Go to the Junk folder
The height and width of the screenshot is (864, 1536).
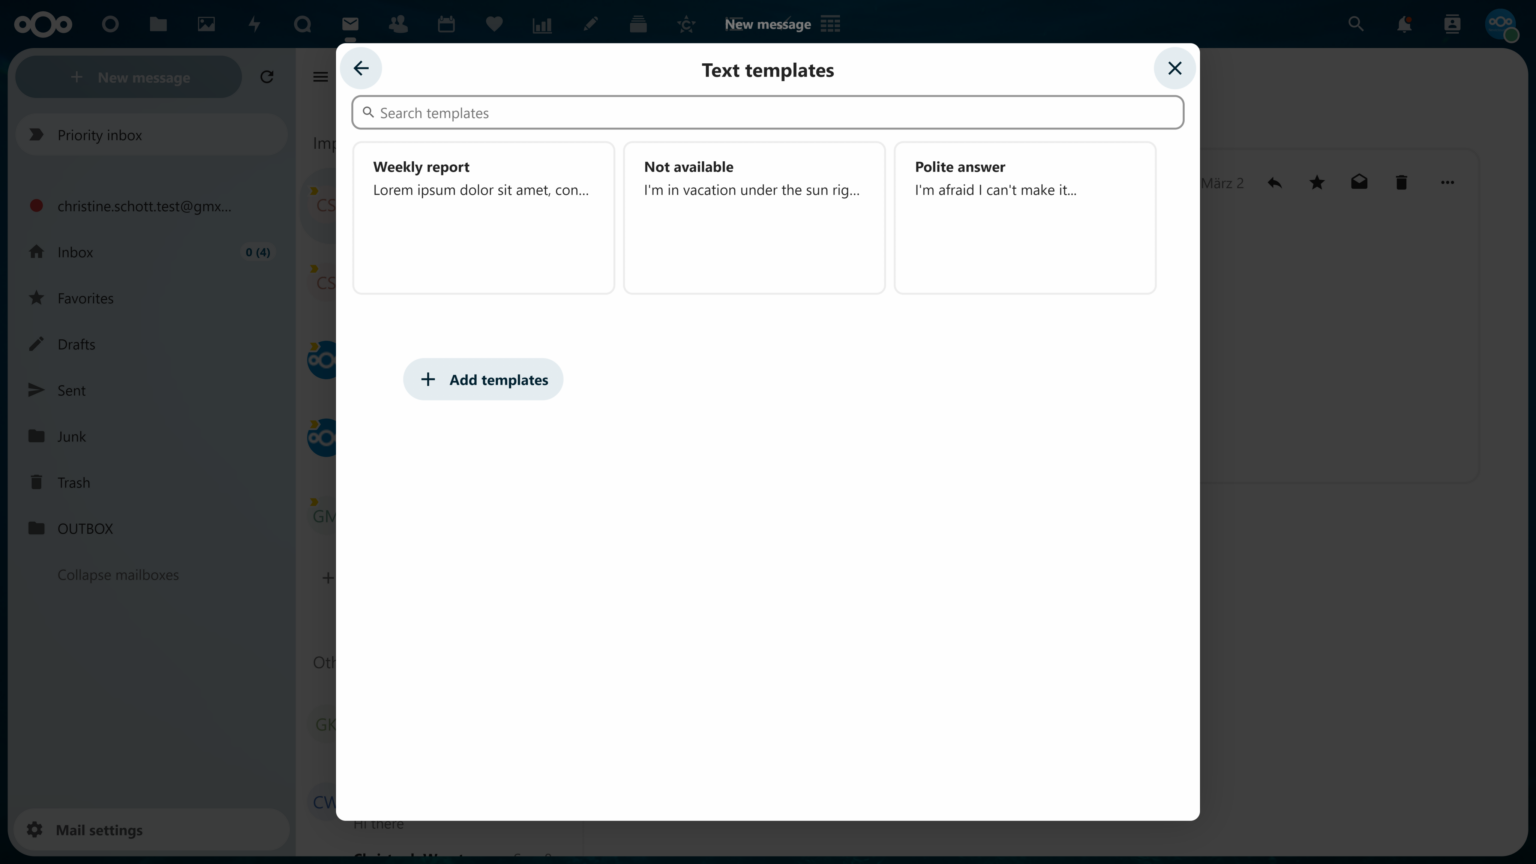coord(71,436)
